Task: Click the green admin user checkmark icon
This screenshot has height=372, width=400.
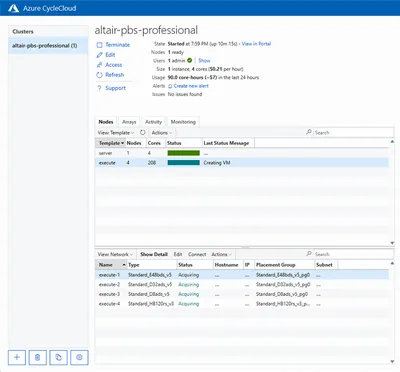Action: [x=190, y=60]
